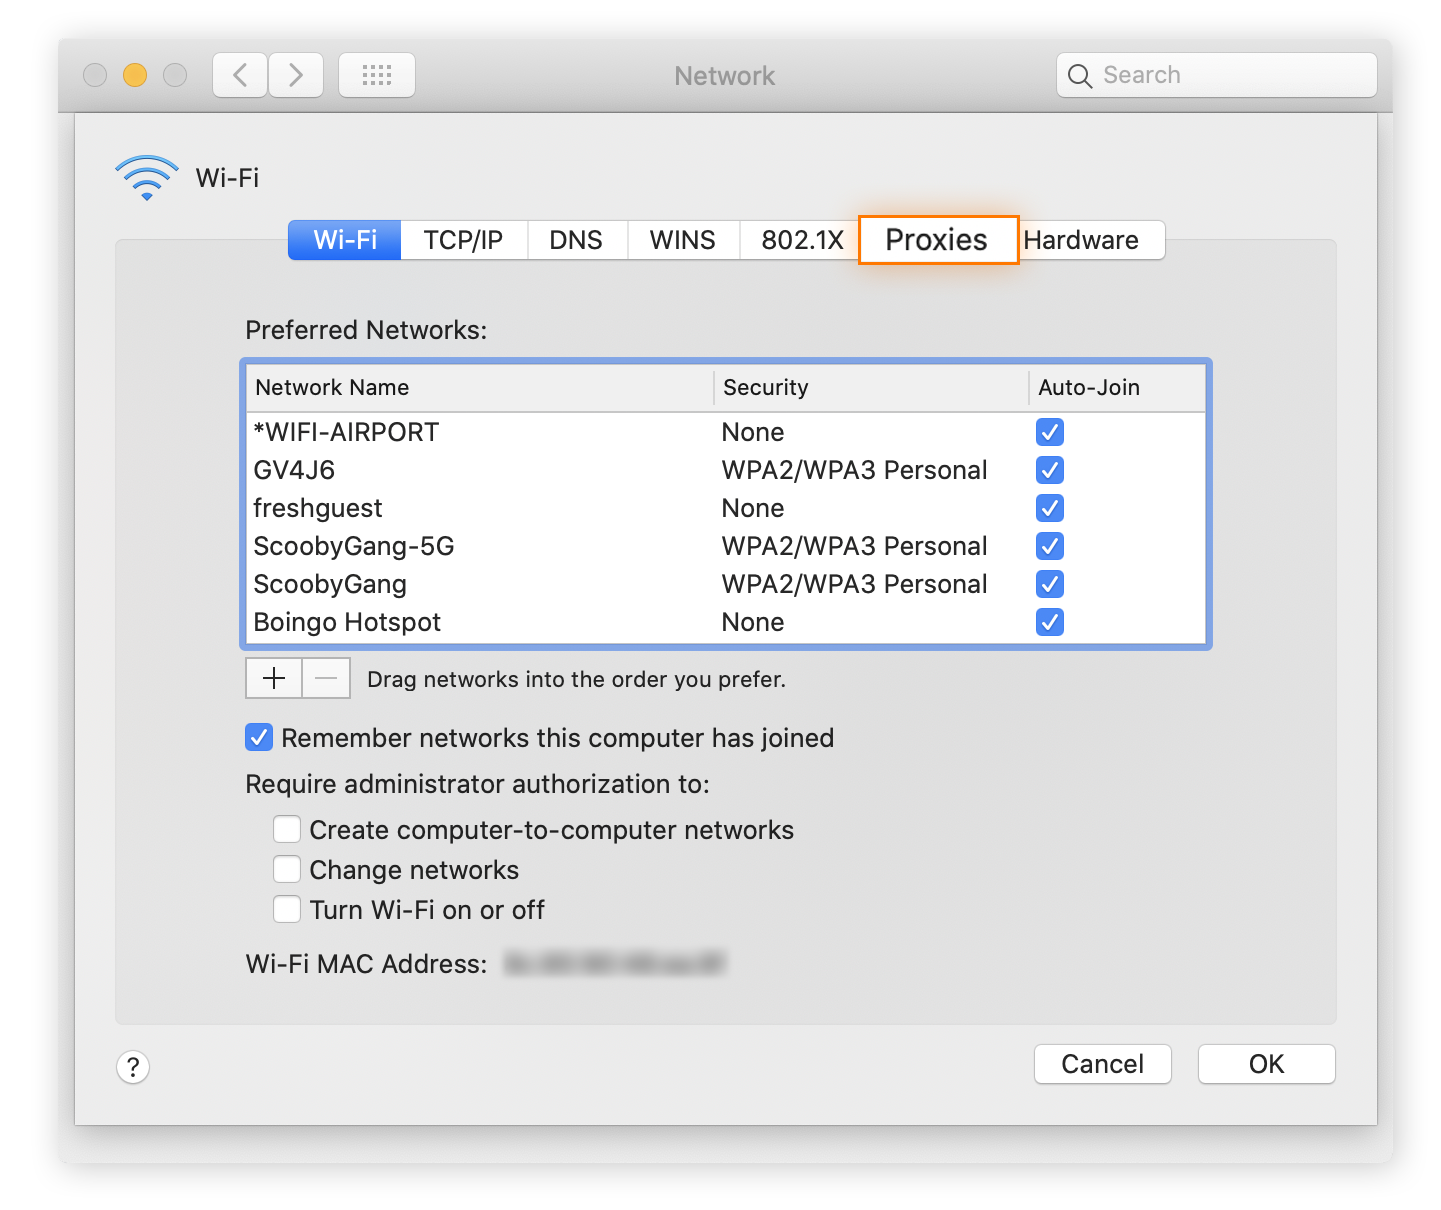The width and height of the screenshot is (1441, 1210).
Task: Click the forward navigation arrow
Action: (296, 74)
